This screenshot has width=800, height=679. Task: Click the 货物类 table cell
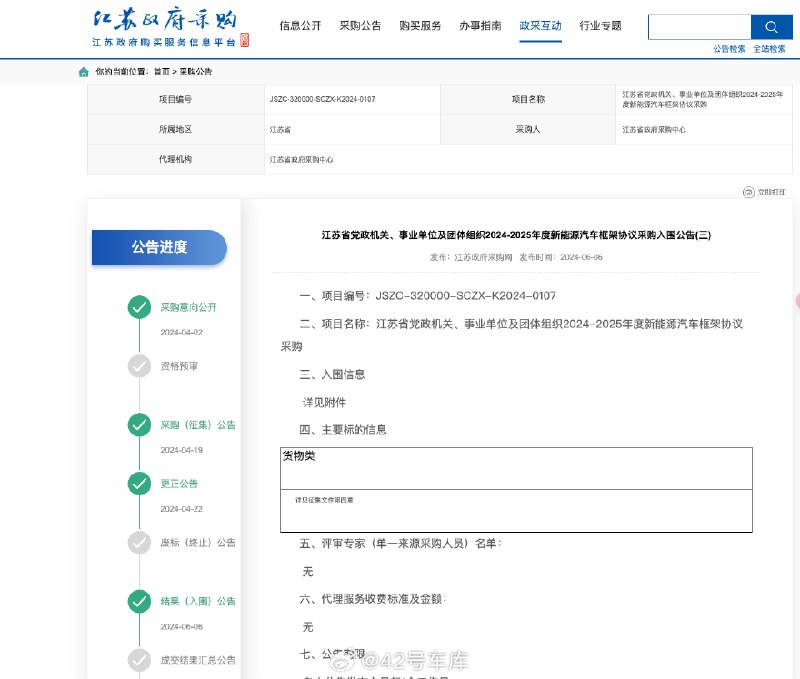(x=516, y=469)
